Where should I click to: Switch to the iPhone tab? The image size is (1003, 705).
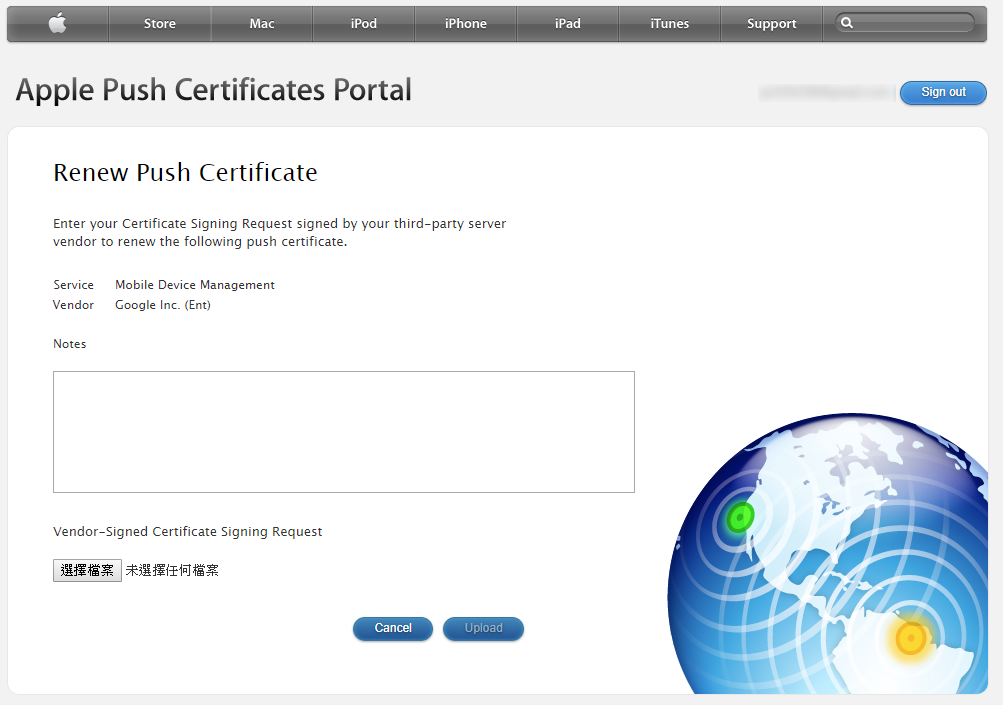coord(465,22)
